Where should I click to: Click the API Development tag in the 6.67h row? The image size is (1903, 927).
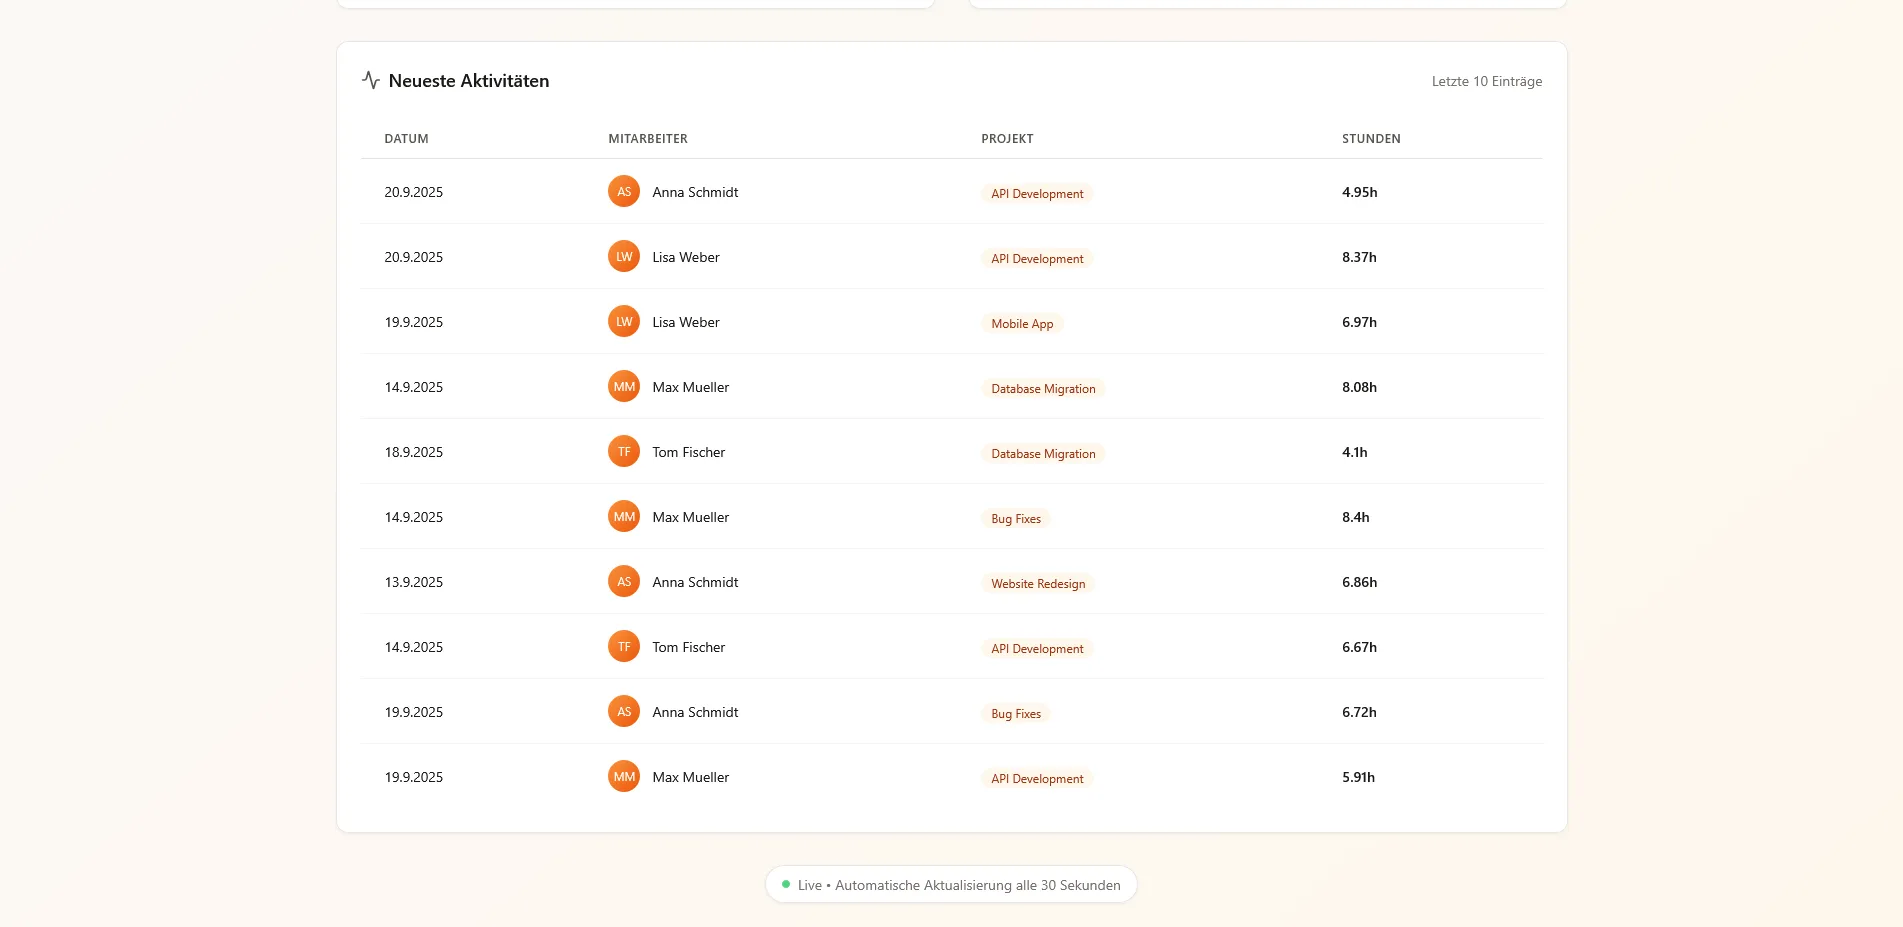pos(1037,648)
